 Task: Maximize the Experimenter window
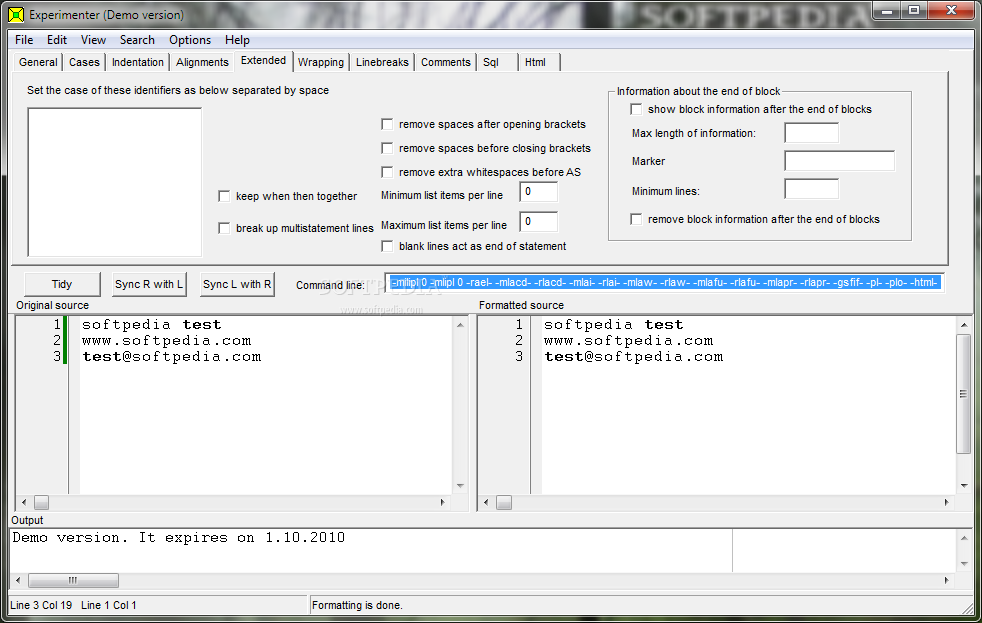(914, 11)
